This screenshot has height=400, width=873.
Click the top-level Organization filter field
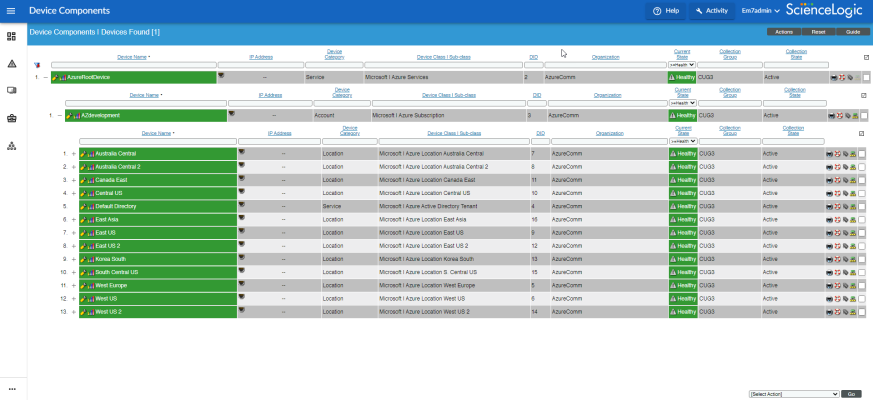click(605, 65)
